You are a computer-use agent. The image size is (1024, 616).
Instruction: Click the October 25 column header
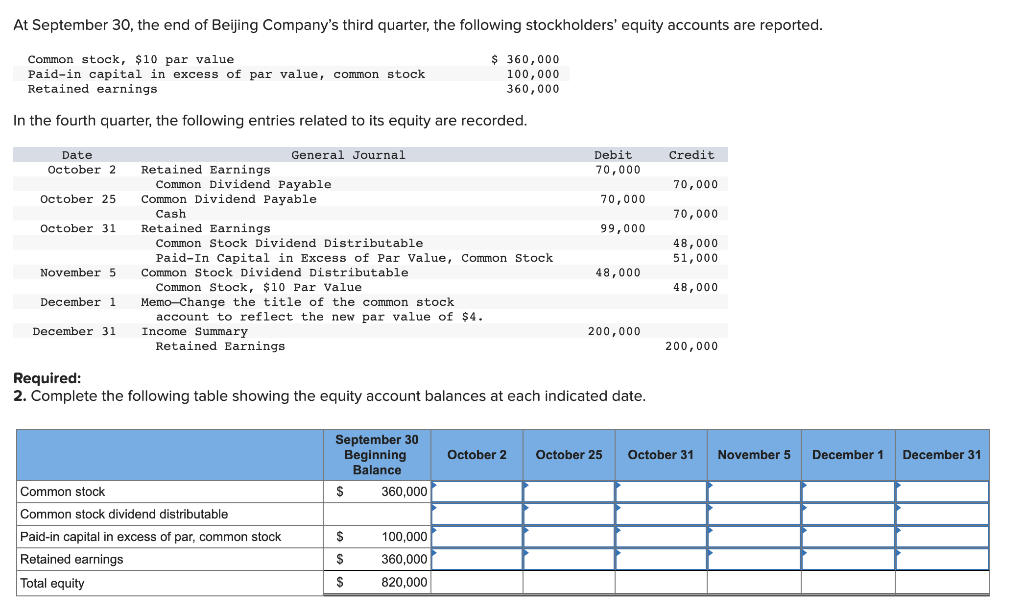tap(569, 455)
